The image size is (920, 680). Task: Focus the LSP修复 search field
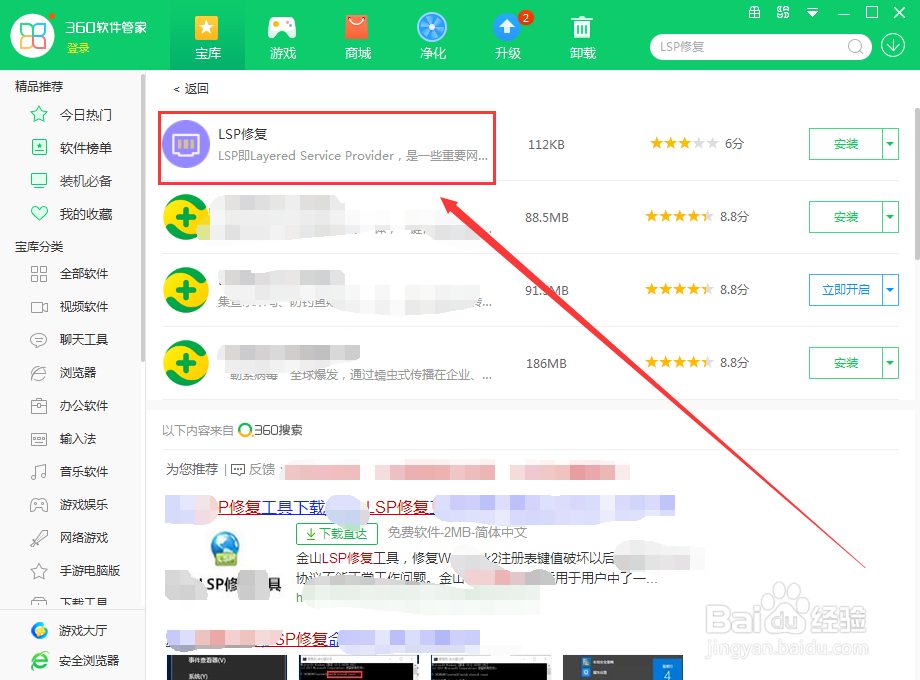(x=748, y=46)
